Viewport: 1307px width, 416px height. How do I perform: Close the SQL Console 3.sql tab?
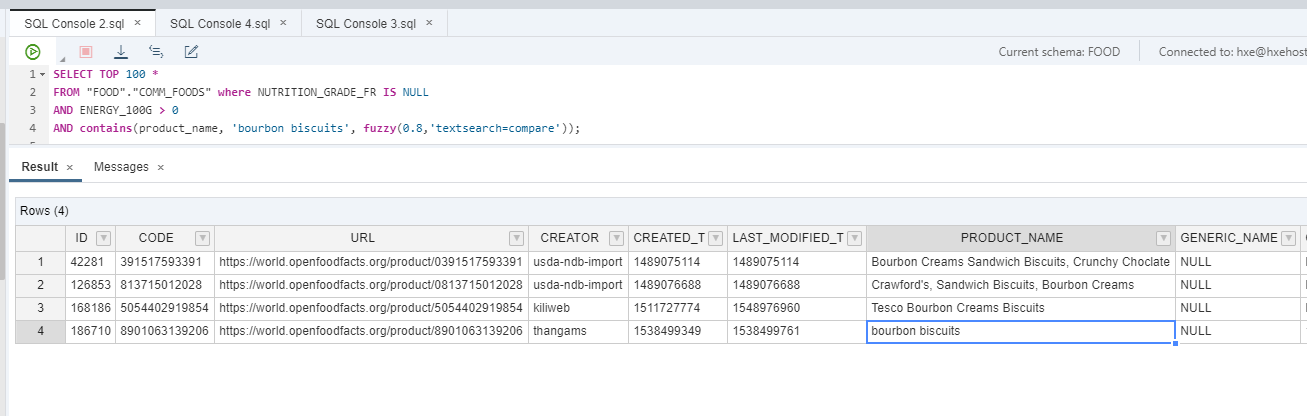[x=428, y=23]
